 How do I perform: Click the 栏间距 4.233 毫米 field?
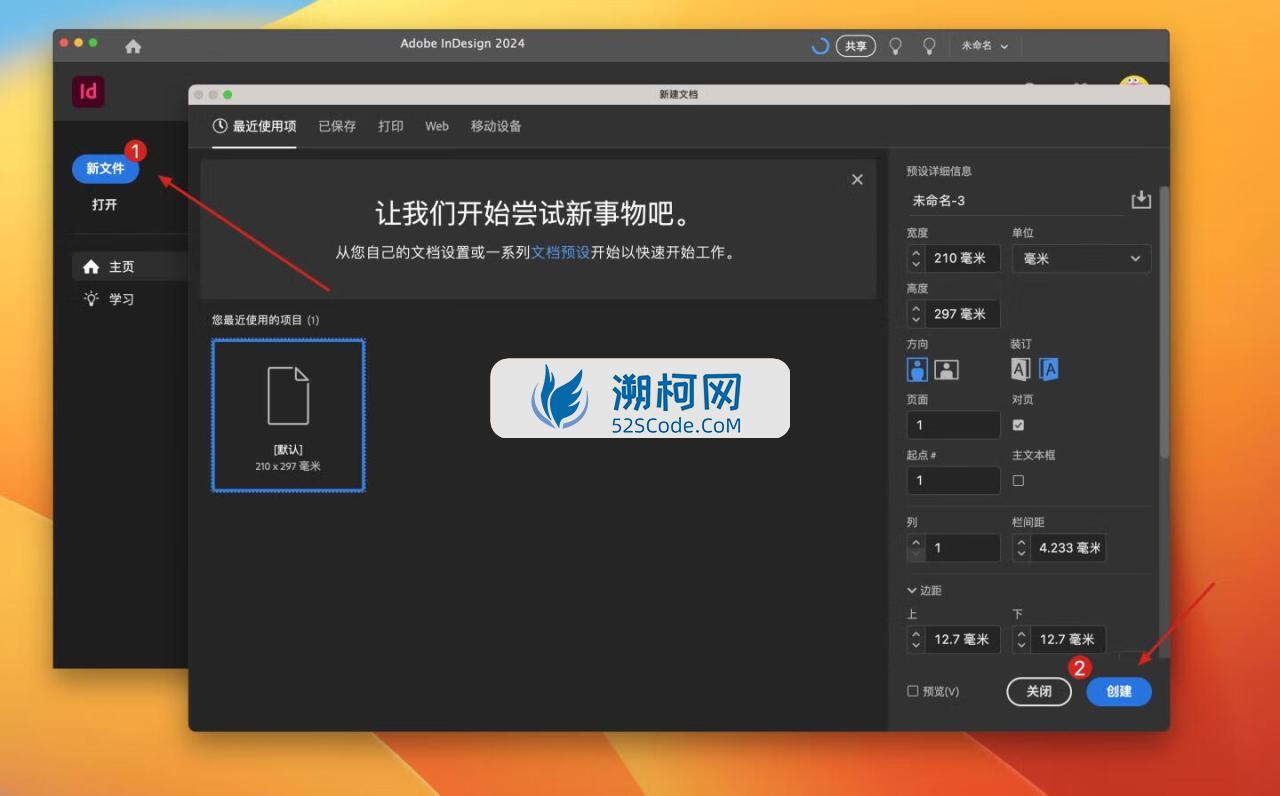point(1068,548)
